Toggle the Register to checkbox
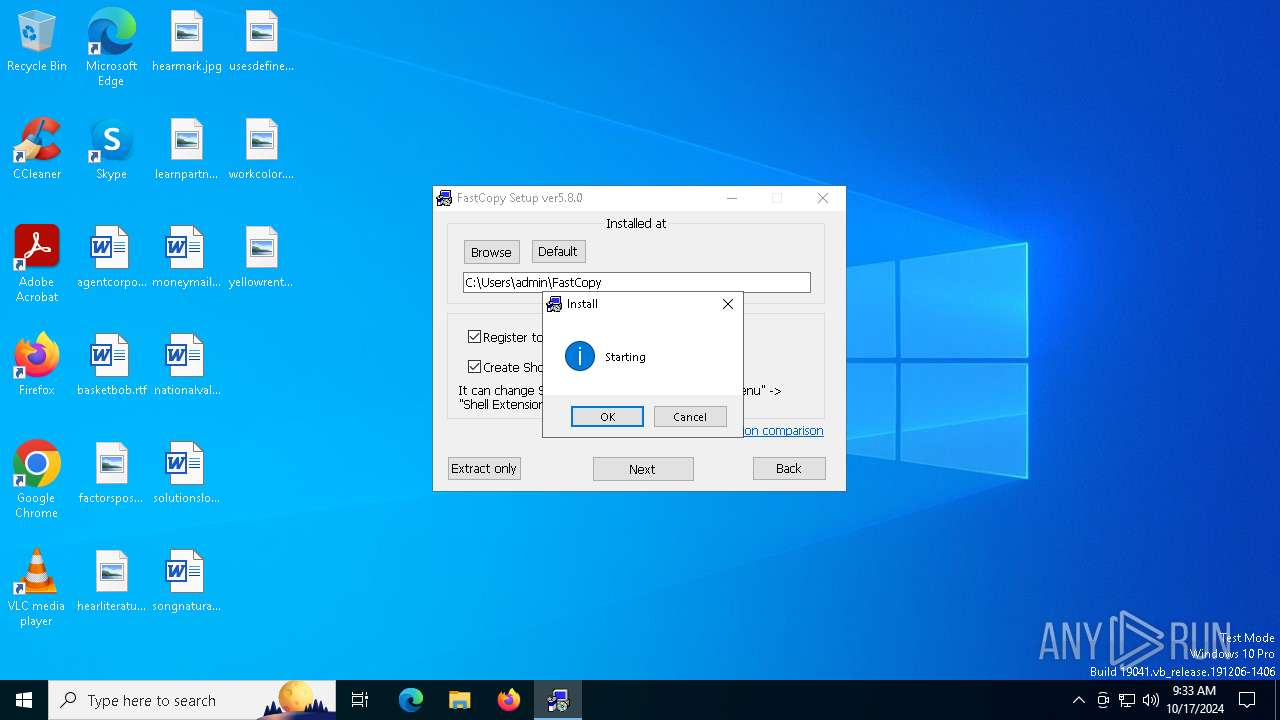The width and height of the screenshot is (1280, 720). click(474, 337)
